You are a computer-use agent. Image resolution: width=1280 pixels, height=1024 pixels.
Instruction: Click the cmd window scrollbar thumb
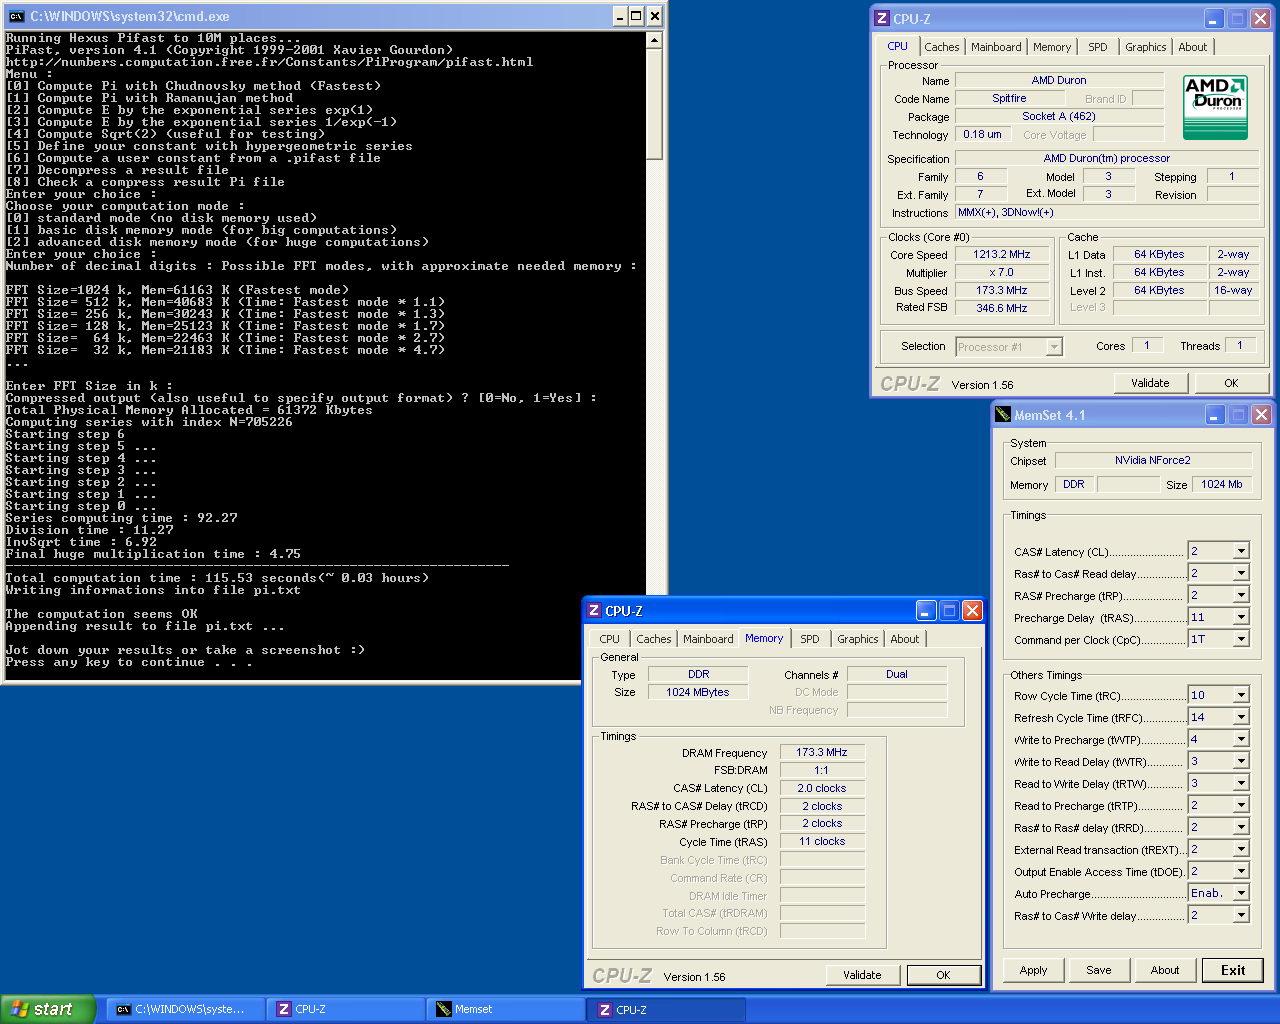click(x=655, y=104)
